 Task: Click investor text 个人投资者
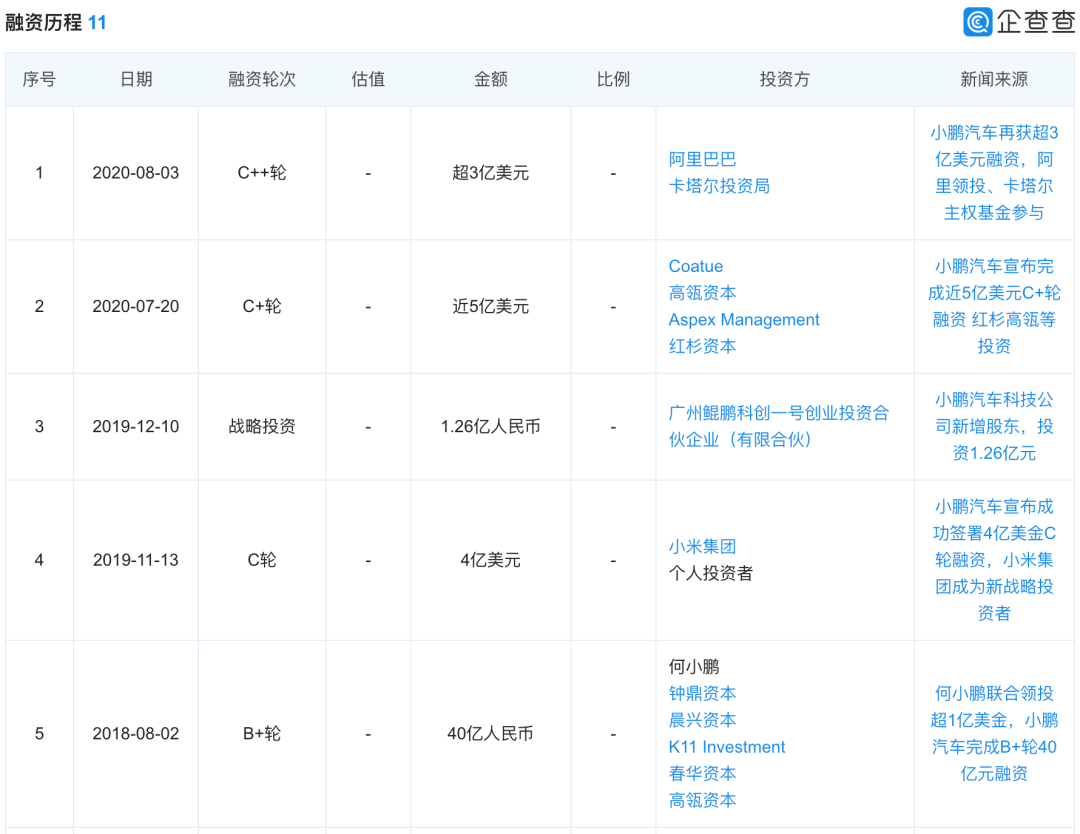pyautogui.click(x=710, y=573)
